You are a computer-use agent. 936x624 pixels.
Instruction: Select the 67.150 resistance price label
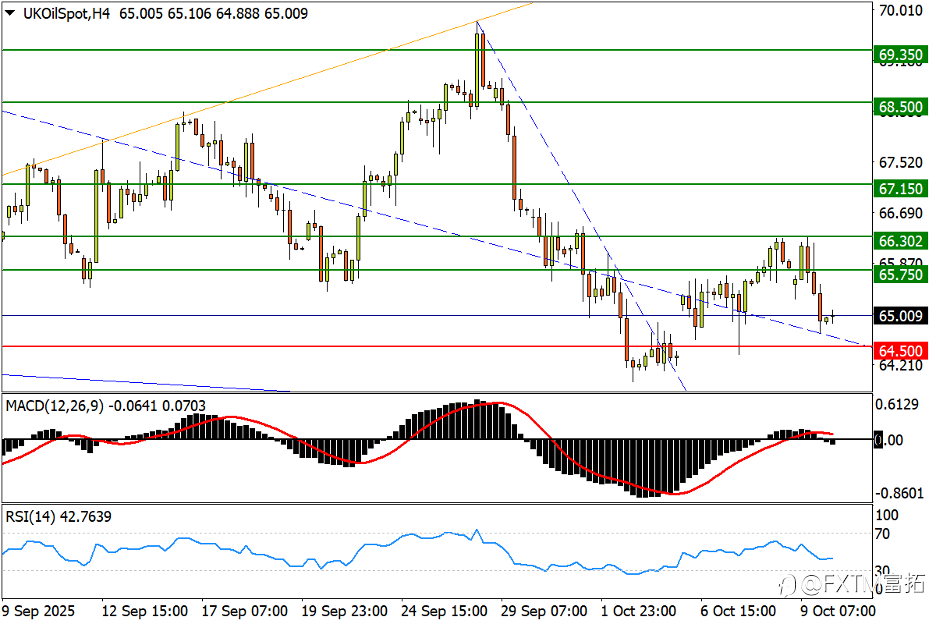tap(901, 189)
